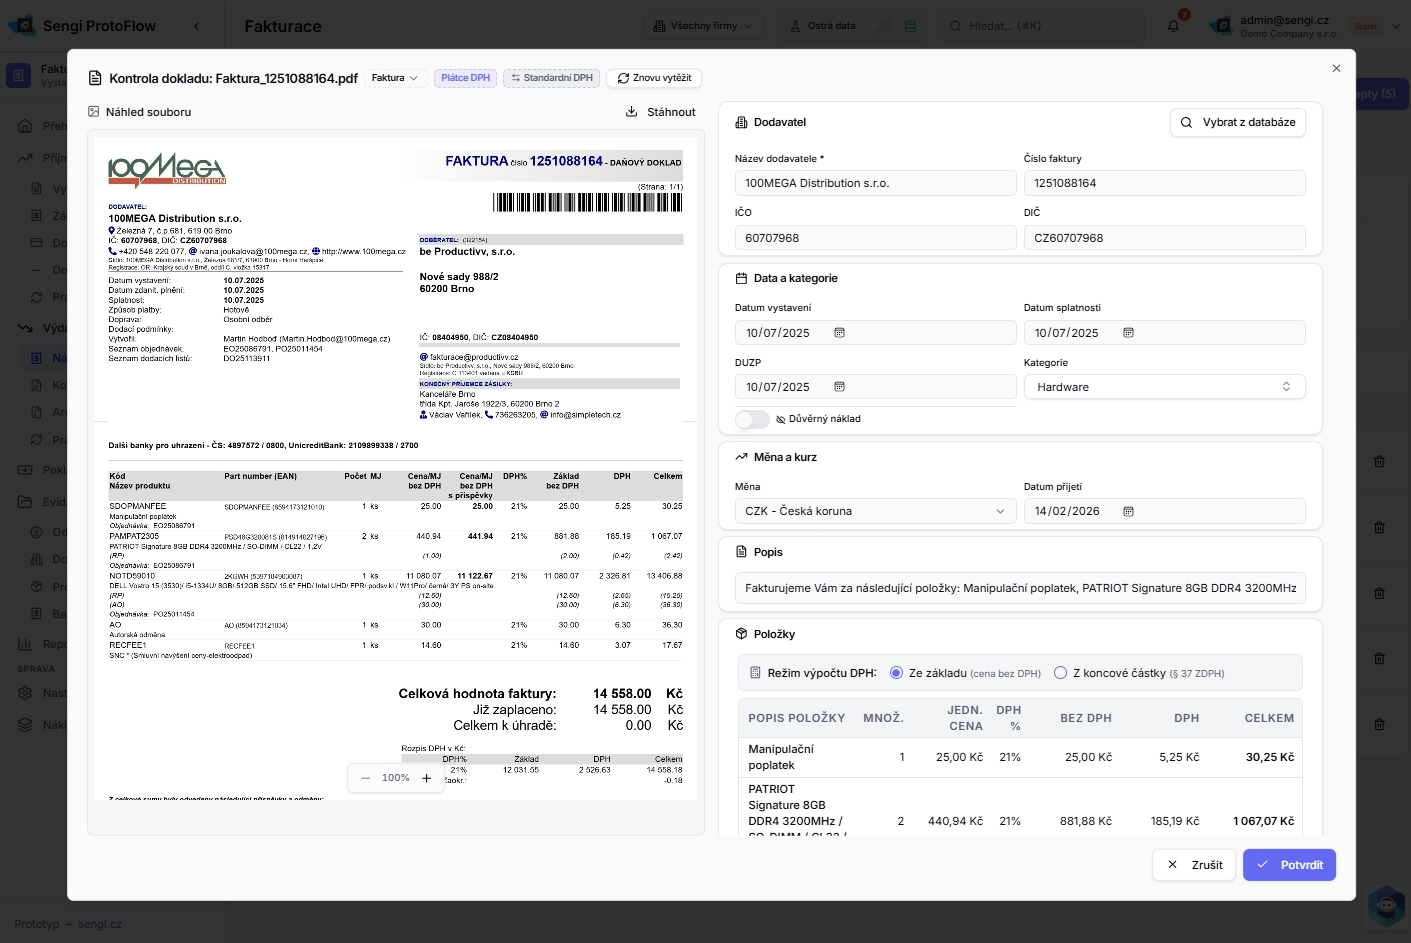Click Vybrat z databáze button
Screen dimensions: 1411x943
click(x=1238, y=122)
